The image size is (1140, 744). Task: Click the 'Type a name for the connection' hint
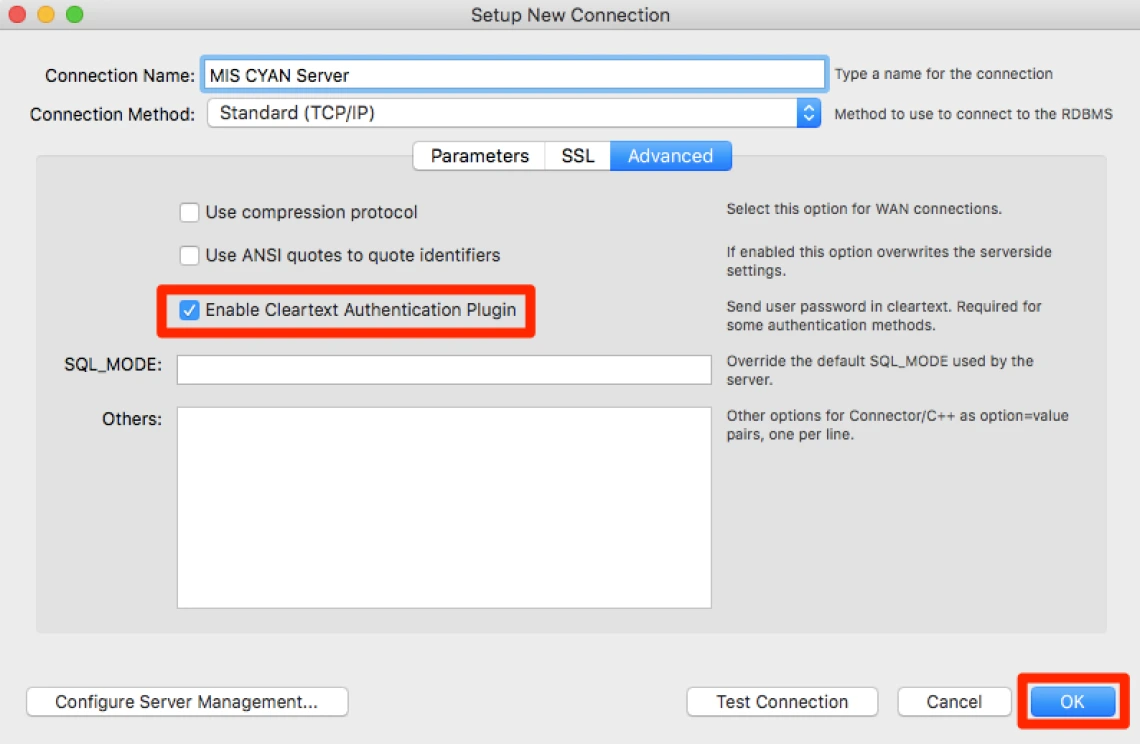click(x=943, y=73)
